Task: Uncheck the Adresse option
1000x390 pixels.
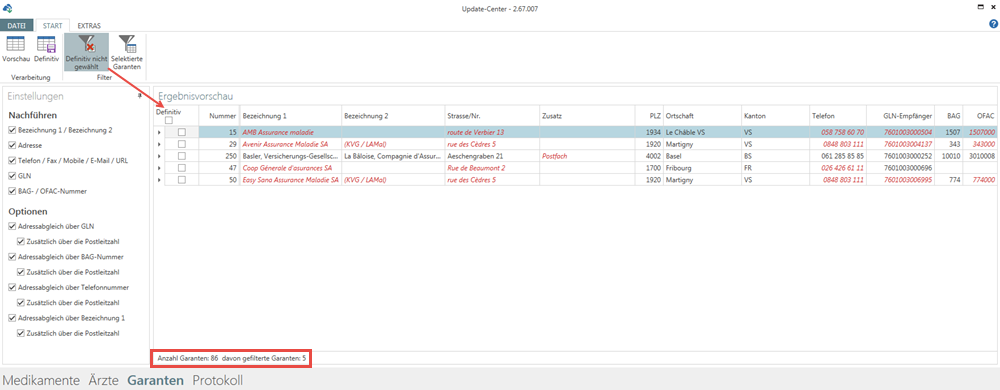Action: [12, 145]
